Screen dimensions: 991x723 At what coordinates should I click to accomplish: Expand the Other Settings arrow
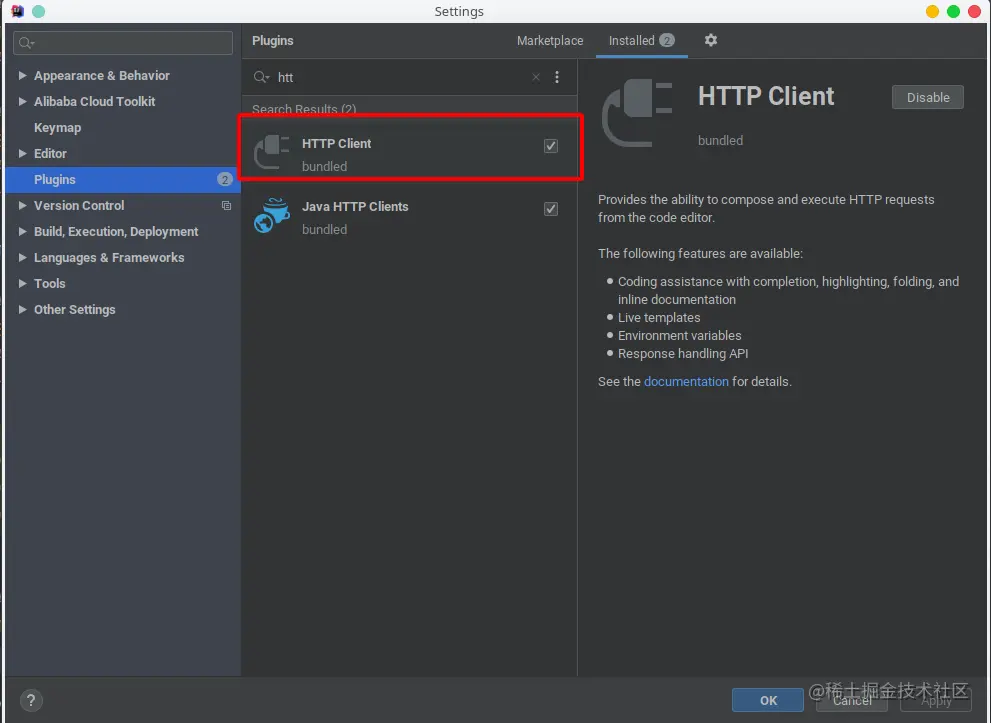tap(23, 309)
